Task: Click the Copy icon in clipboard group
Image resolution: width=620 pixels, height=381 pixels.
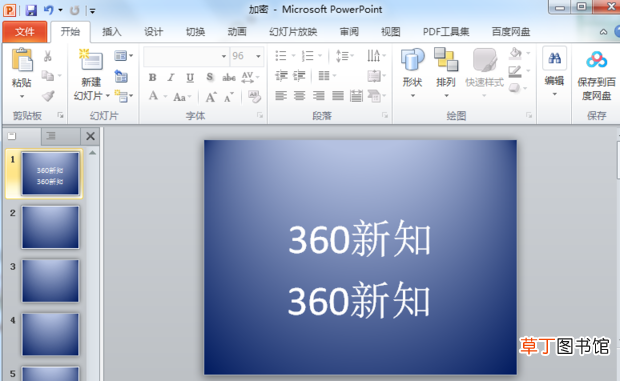Action: coord(47,75)
